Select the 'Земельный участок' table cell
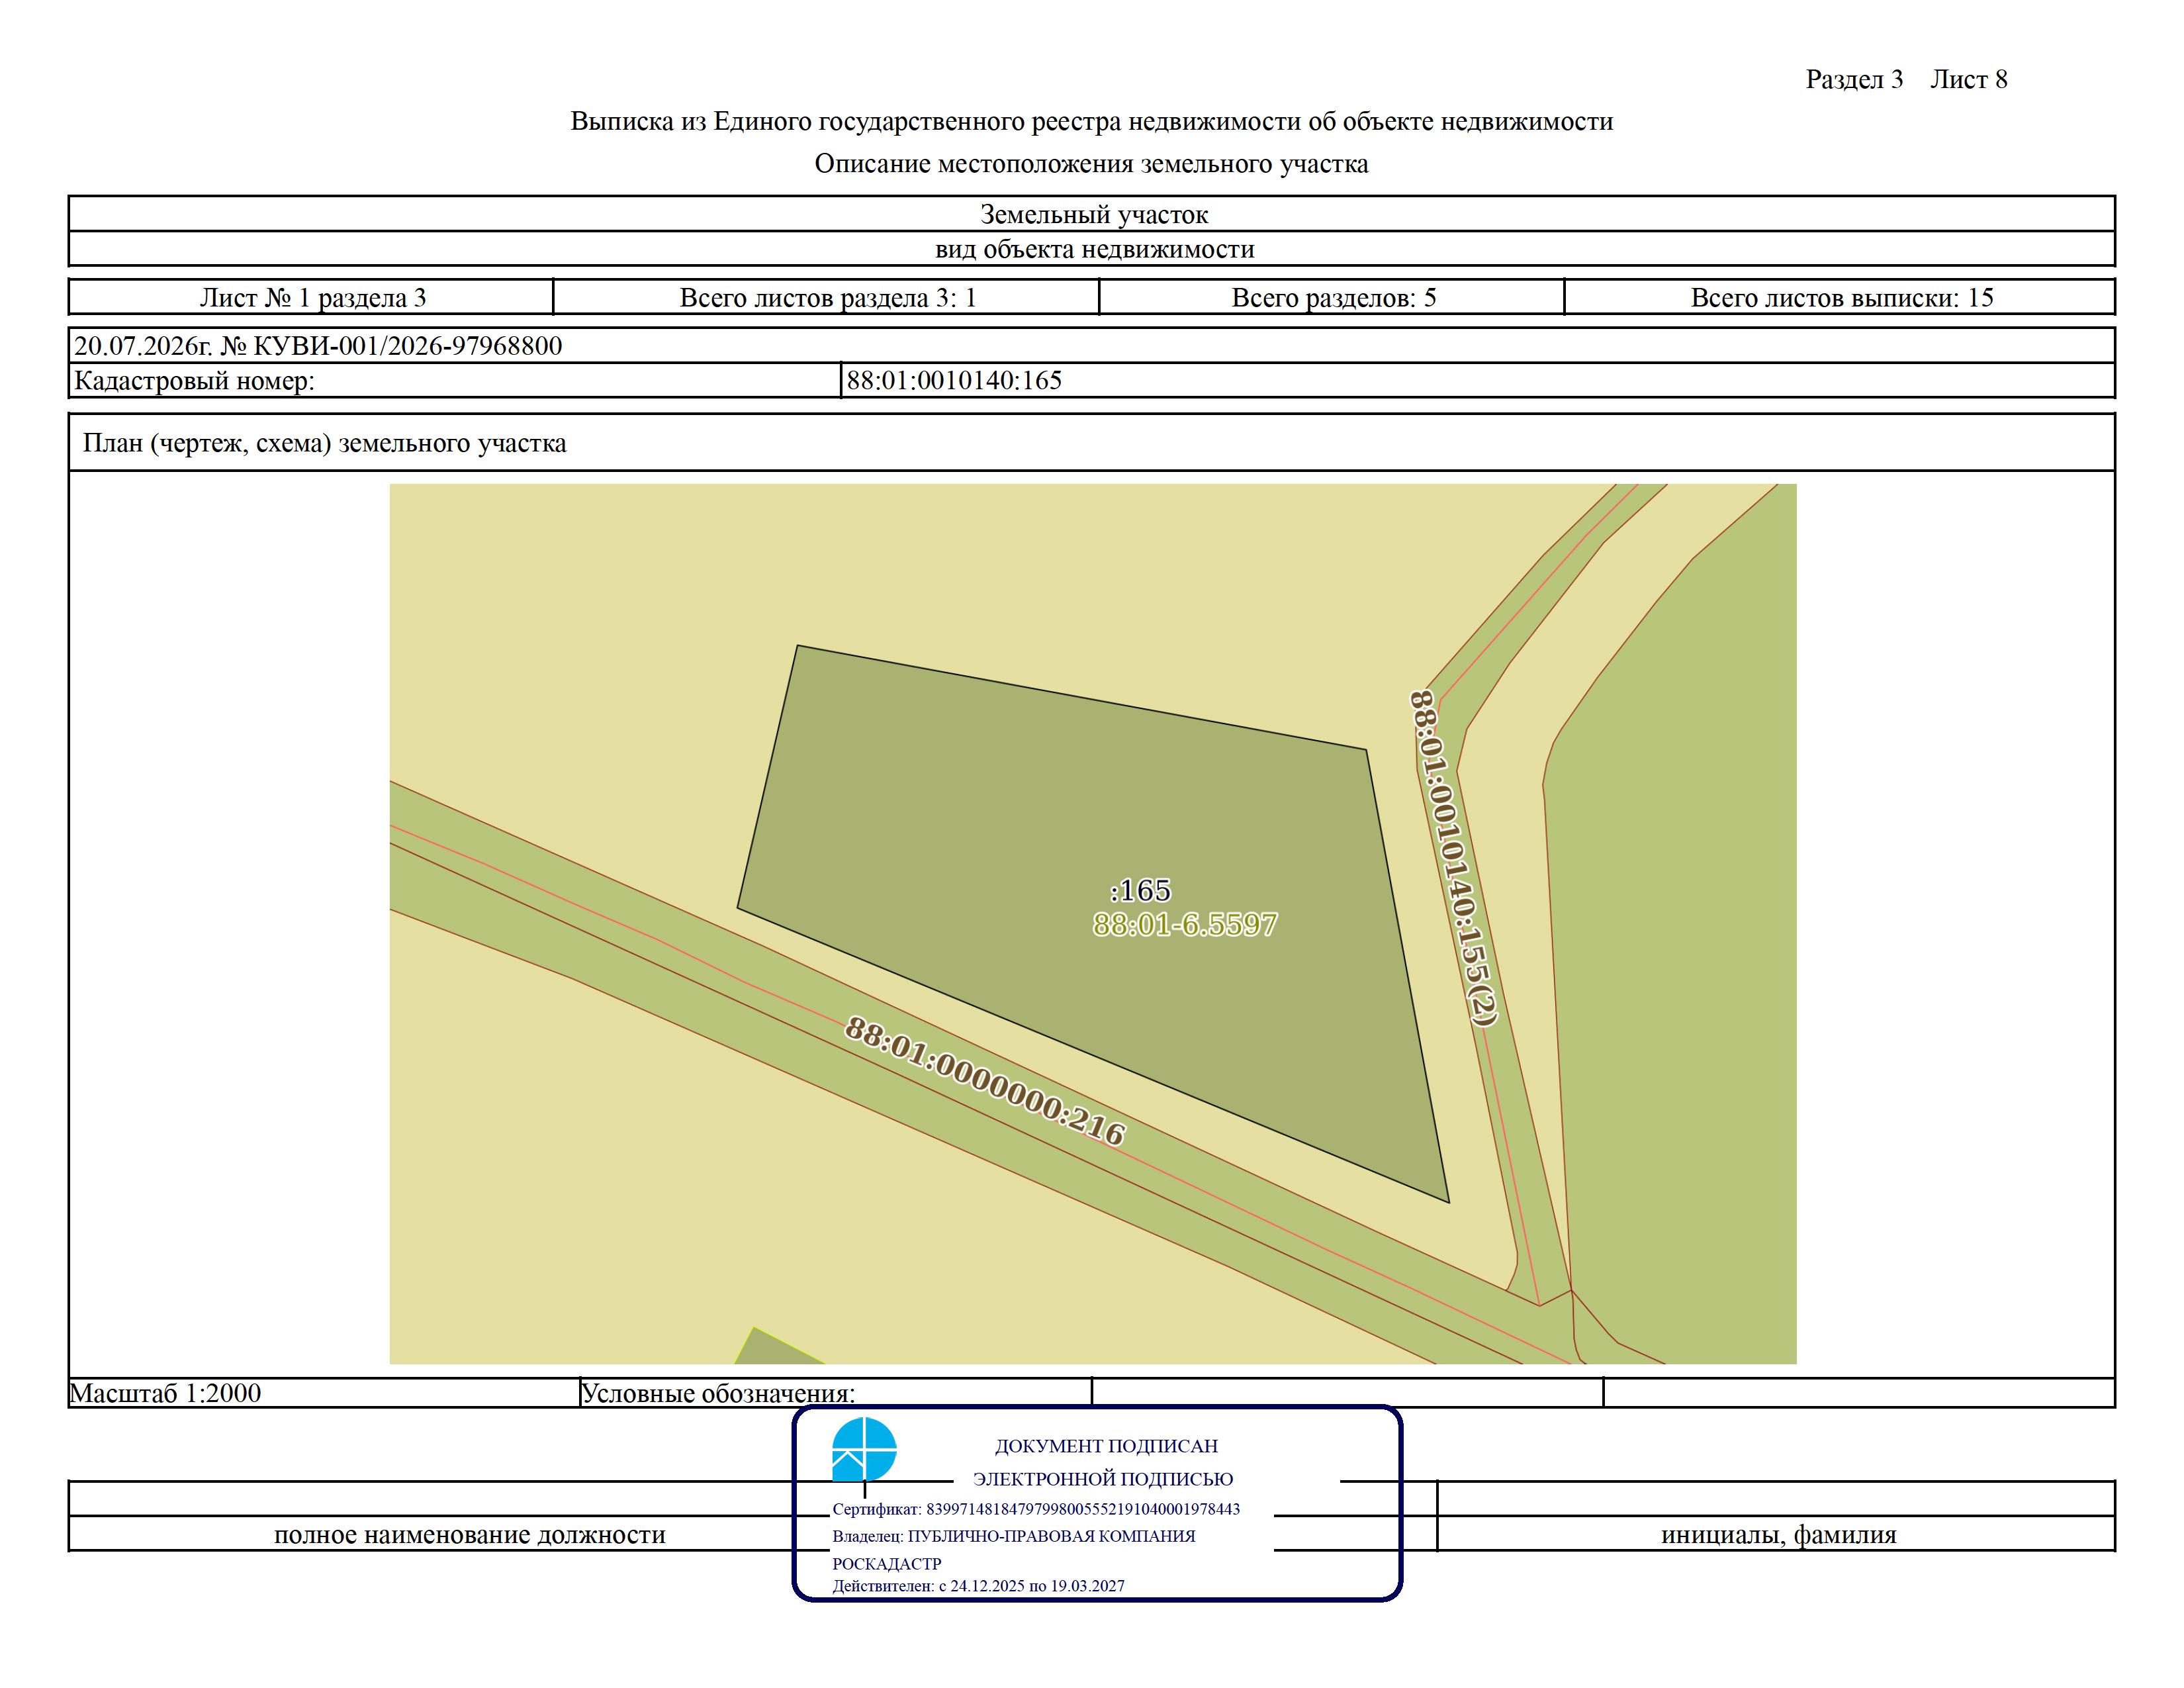 1092,214
